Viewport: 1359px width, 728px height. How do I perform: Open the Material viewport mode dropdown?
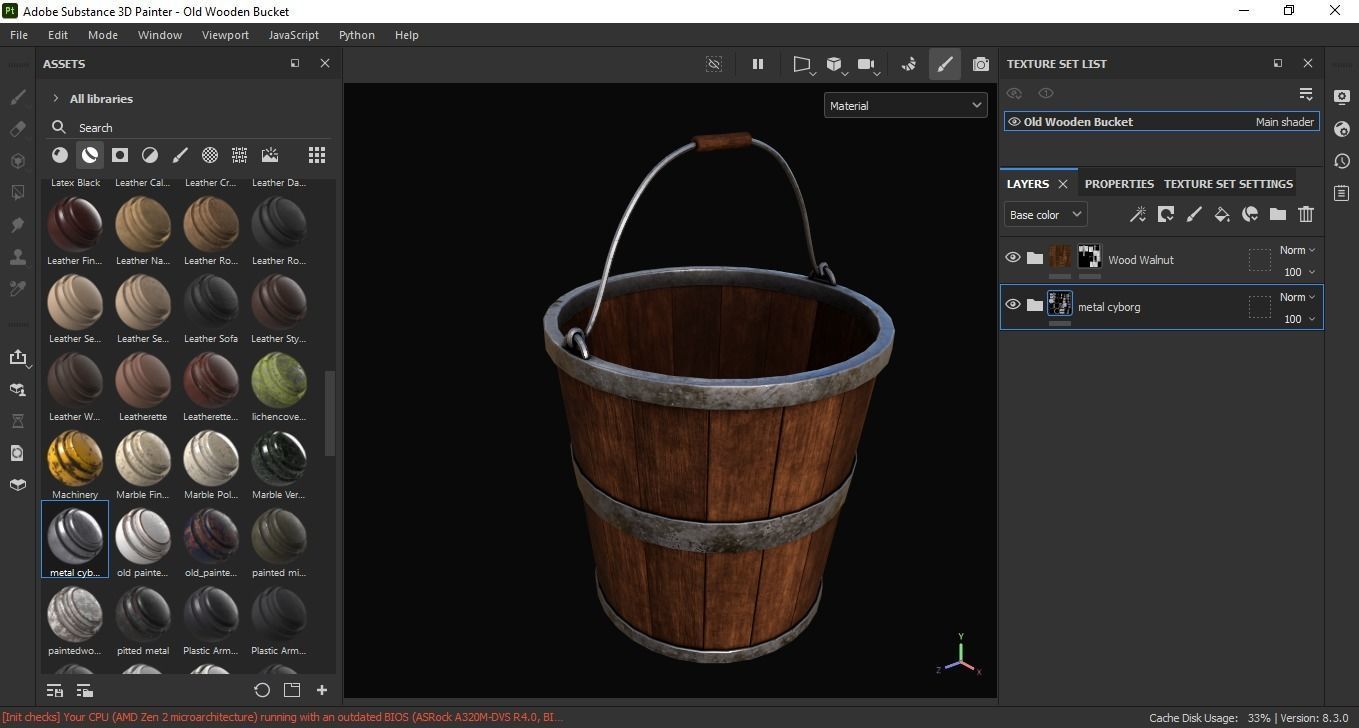[x=905, y=105]
